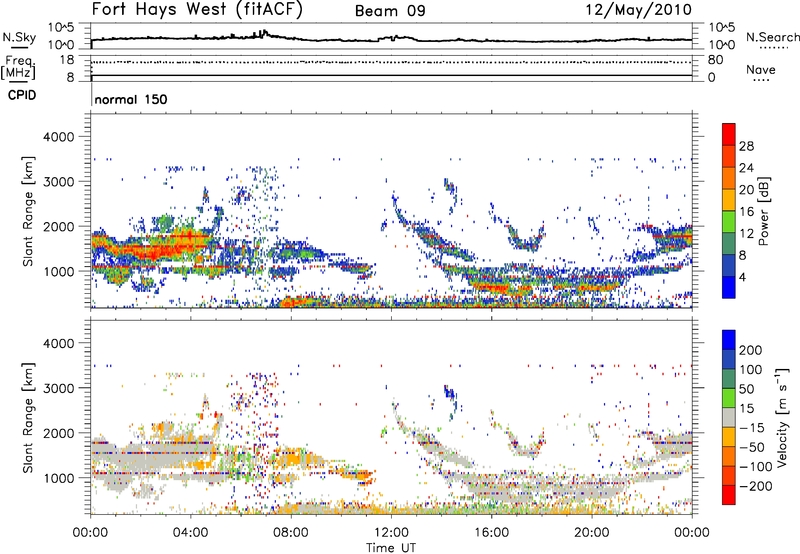The height and width of the screenshot is (554, 800).
Task: Click the '20:00' time axis label
Action: [x=592, y=533]
